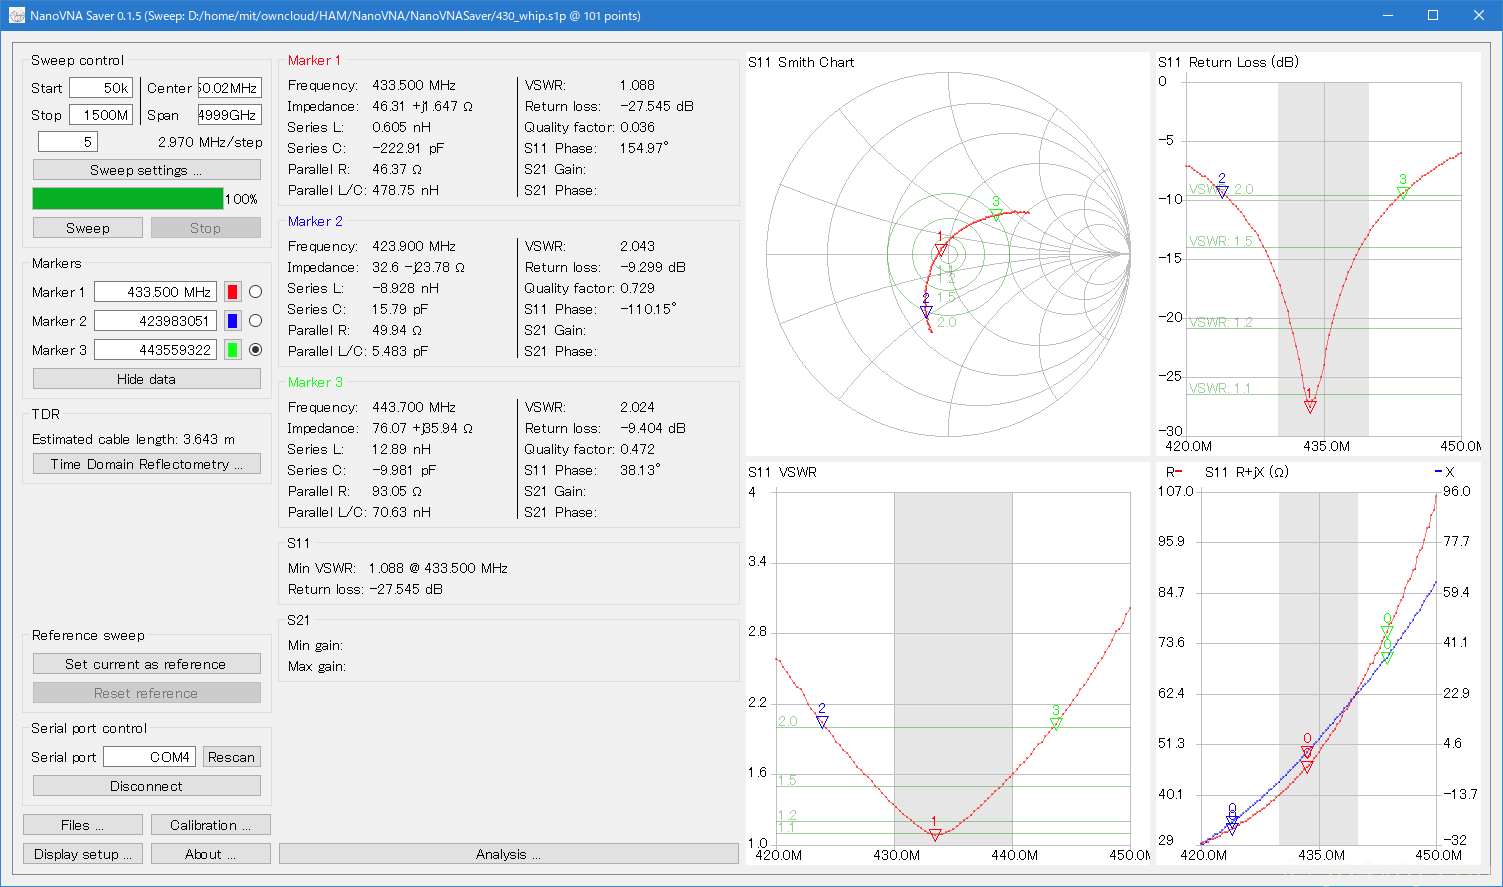
Task: Click Marker 3 frequency input field
Action: (156, 350)
